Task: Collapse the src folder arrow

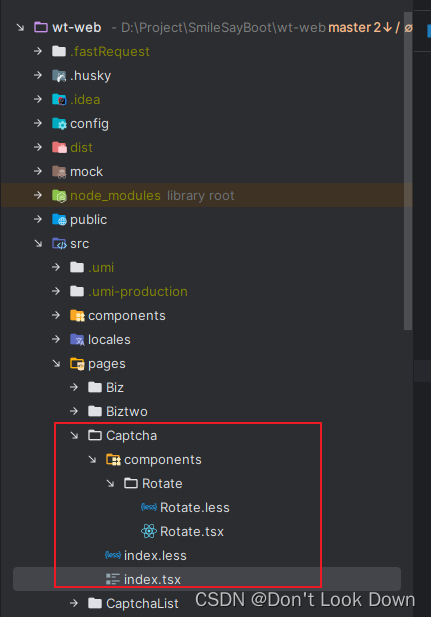Action: 38,244
